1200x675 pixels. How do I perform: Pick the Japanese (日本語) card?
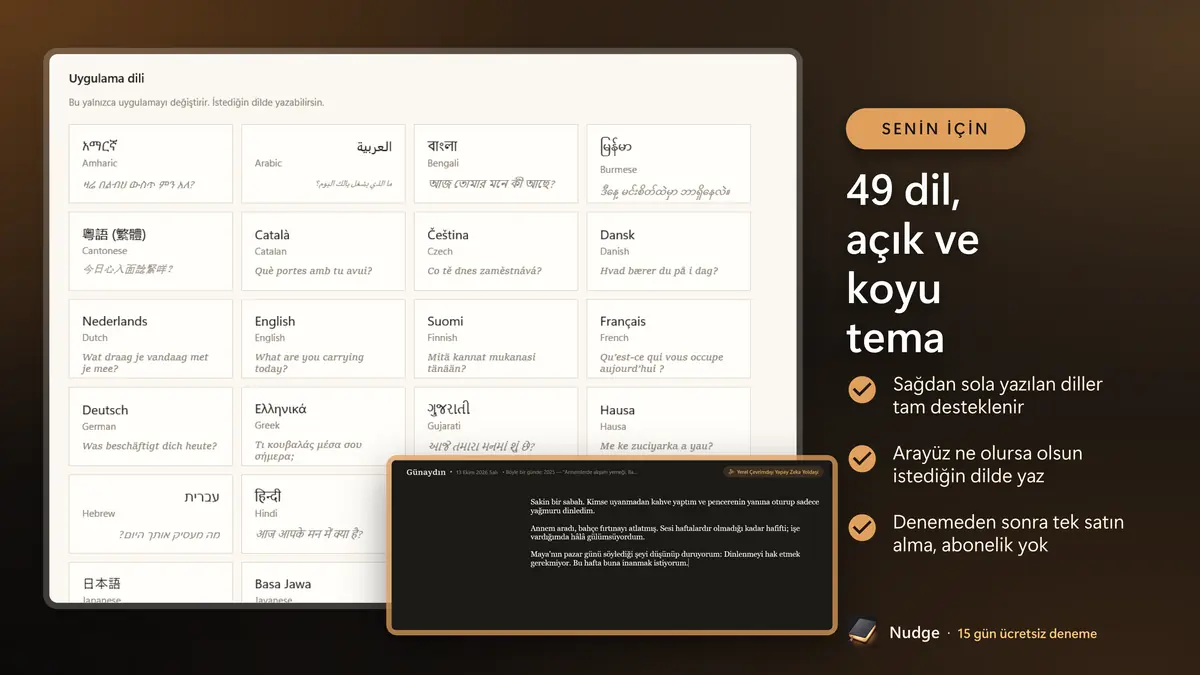151,583
